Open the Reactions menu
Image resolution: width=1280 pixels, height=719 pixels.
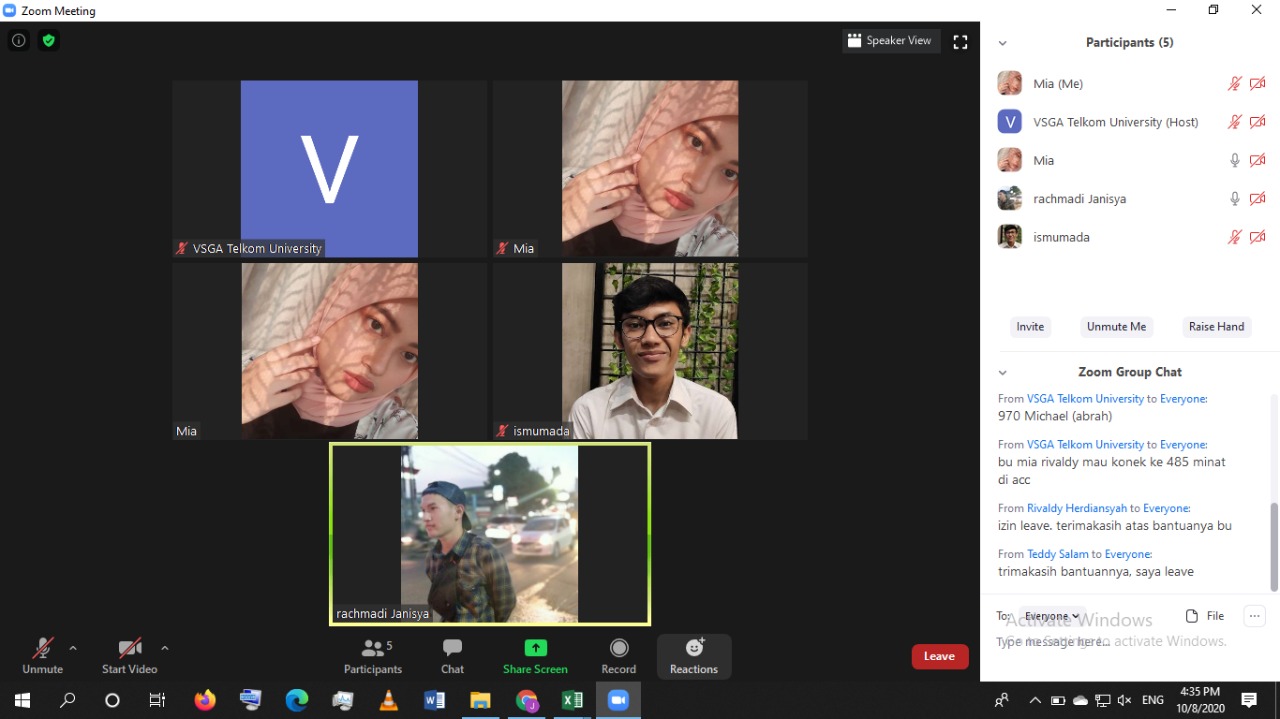(x=694, y=648)
